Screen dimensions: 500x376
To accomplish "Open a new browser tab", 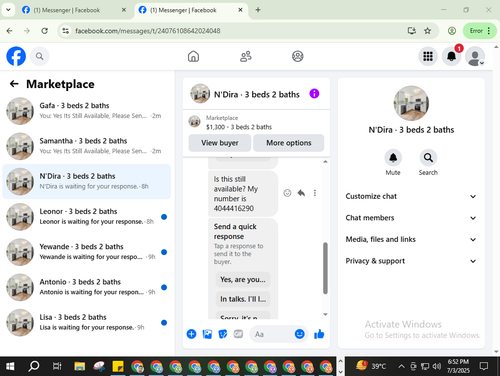I will click(258, 10).
